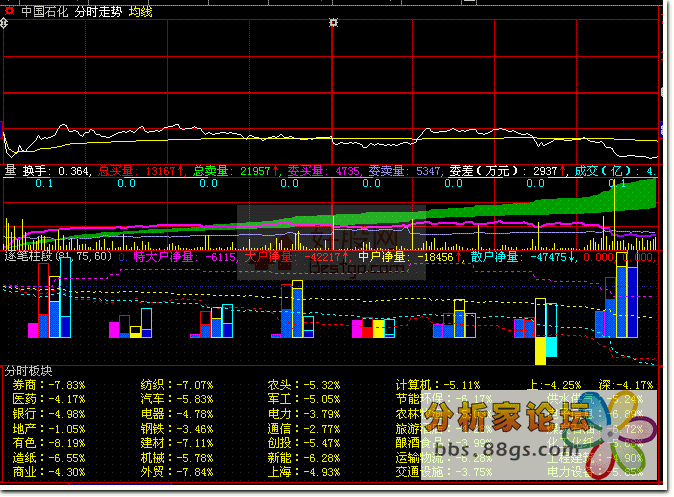
Task: Select the 纺织: -7.07% sector entry
Action: (177, 385)
